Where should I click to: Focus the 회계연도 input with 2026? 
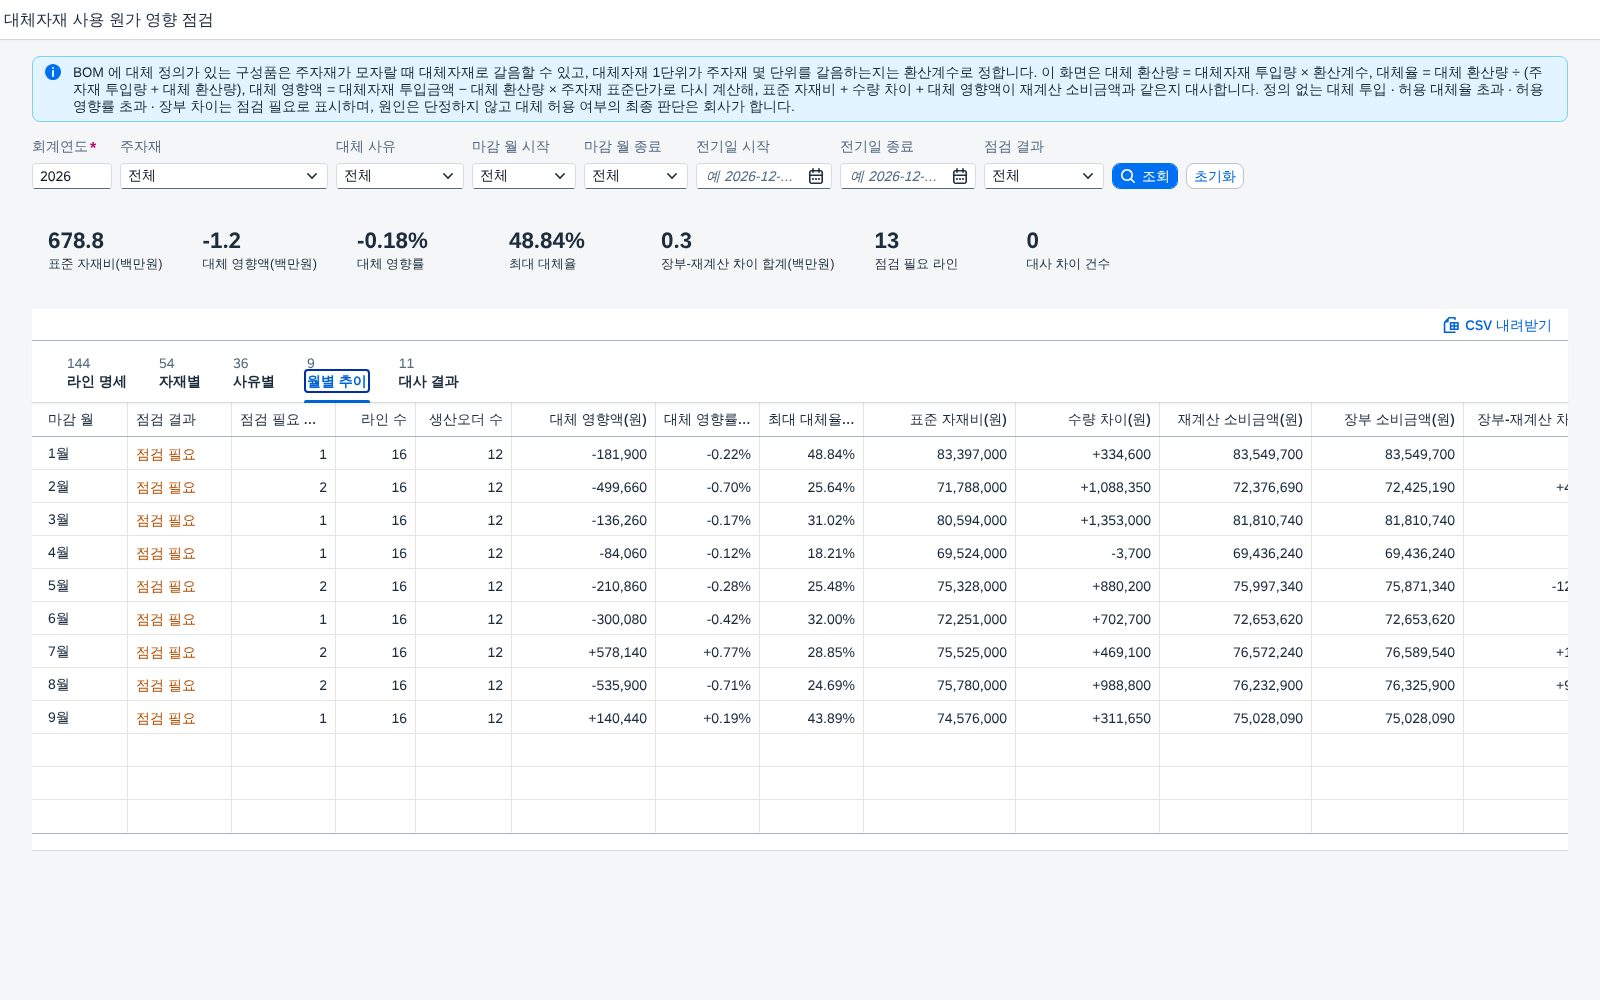pyautogui.click(x=72, y=176)
